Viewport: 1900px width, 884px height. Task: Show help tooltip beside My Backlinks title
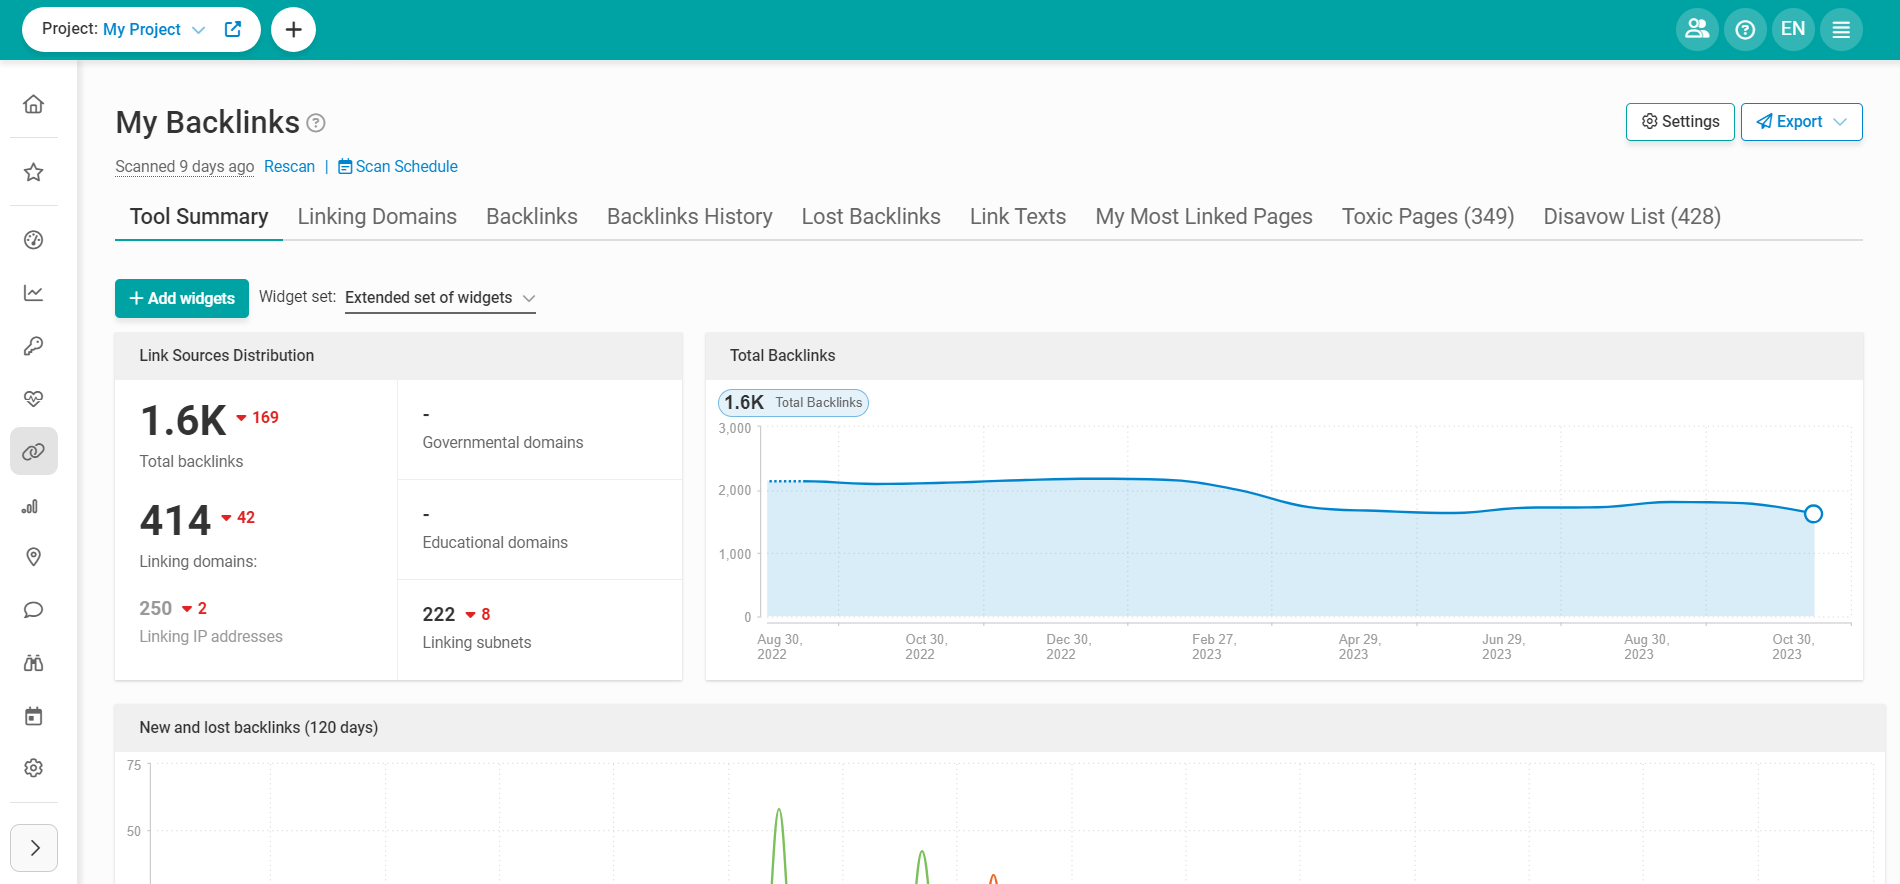click(316, 123)
